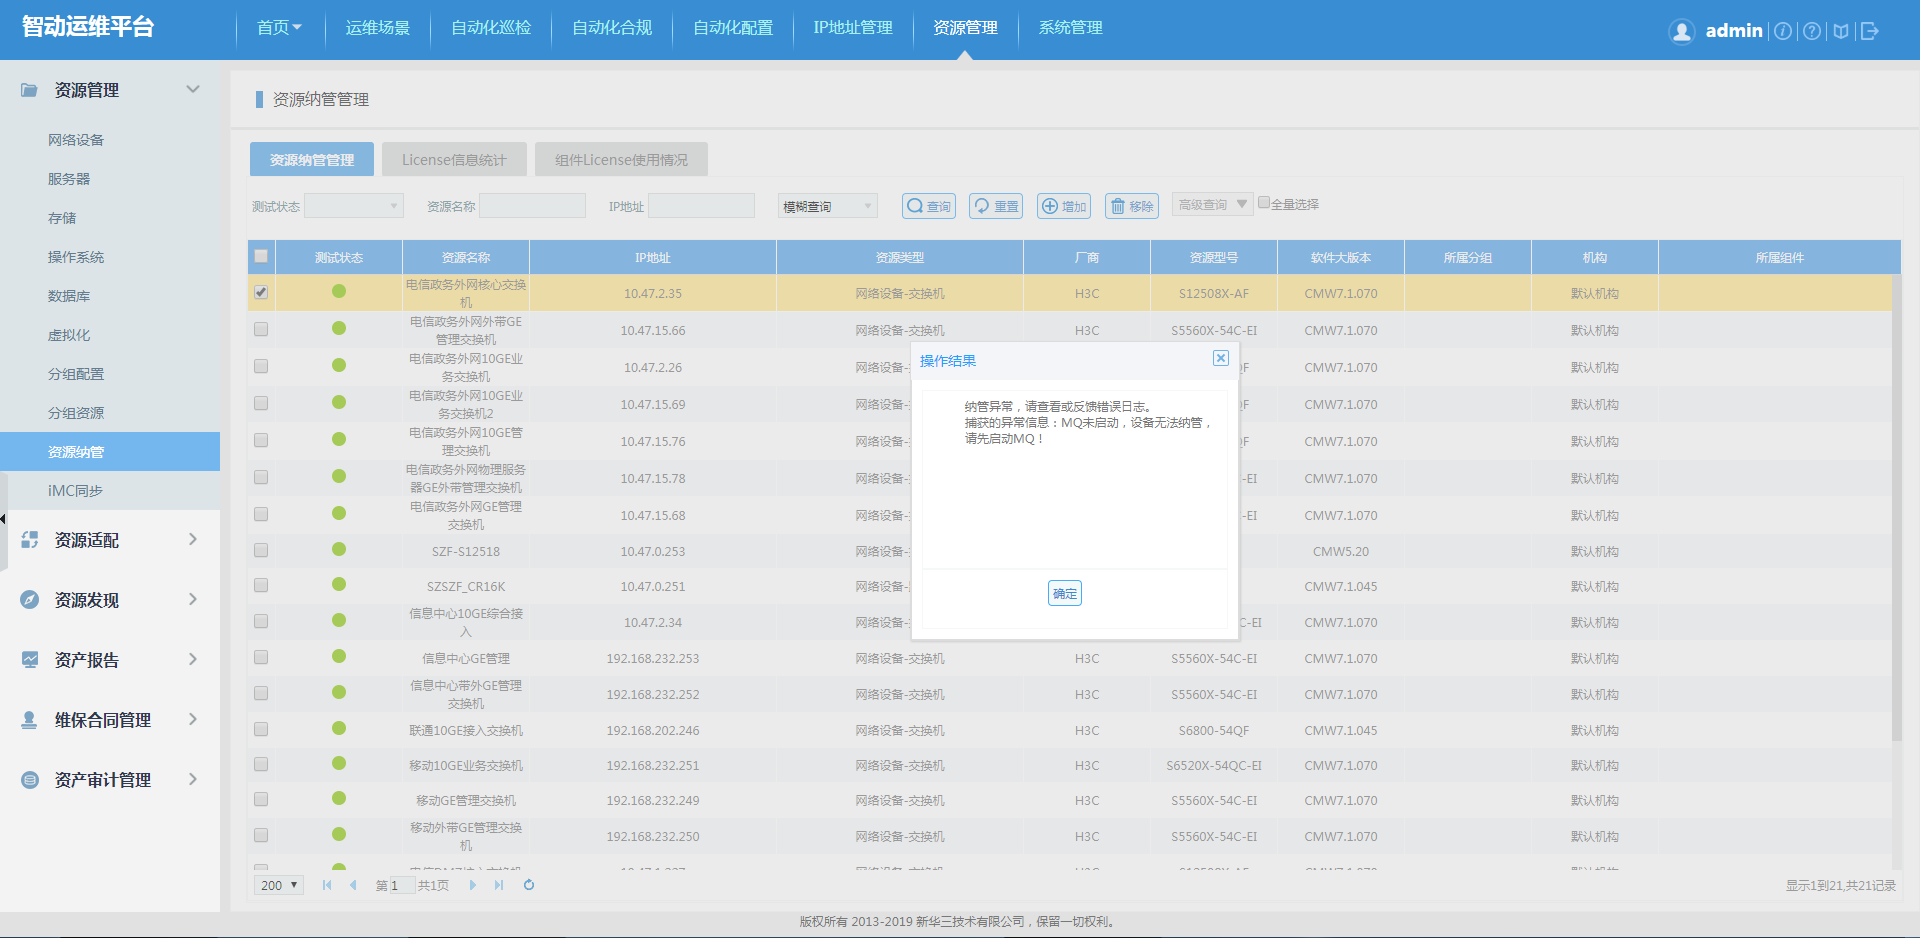The height and width of the screenshot is (938, 1920).
Task: Click the info icon beside admin
Action: point(1783,31)
